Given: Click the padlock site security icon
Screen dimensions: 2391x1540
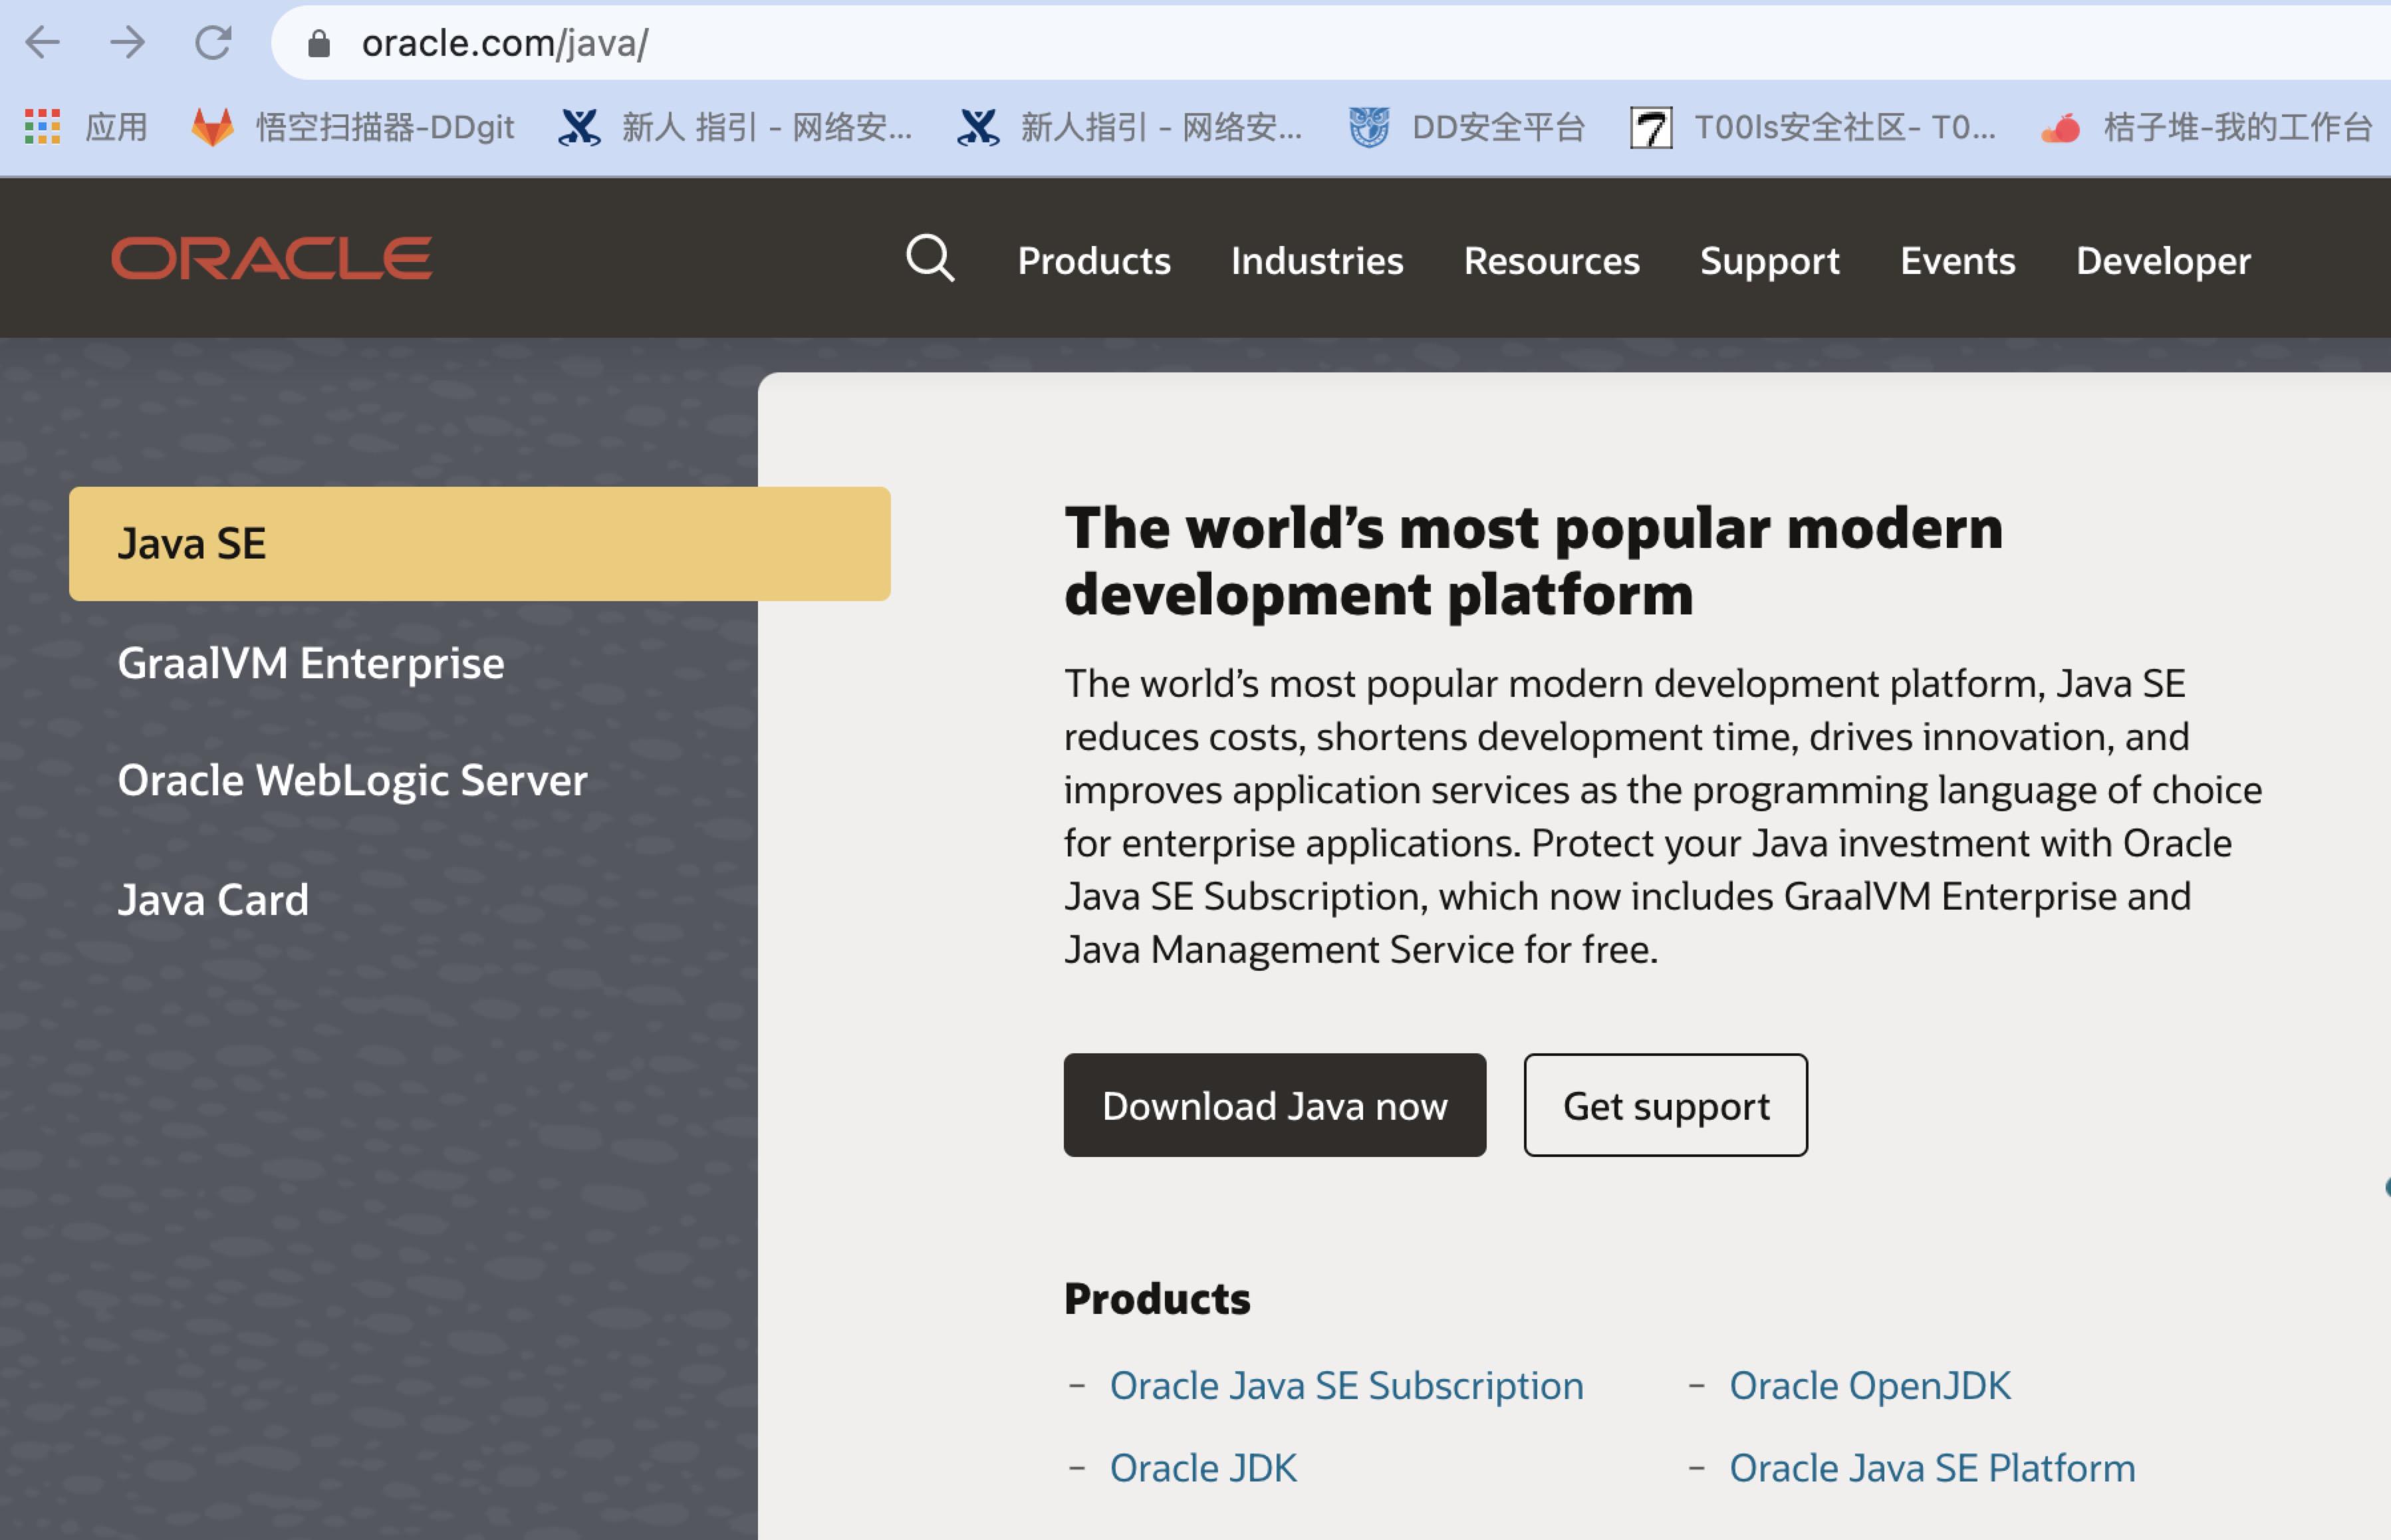Looking at the screenshot, I should [319, 43].
